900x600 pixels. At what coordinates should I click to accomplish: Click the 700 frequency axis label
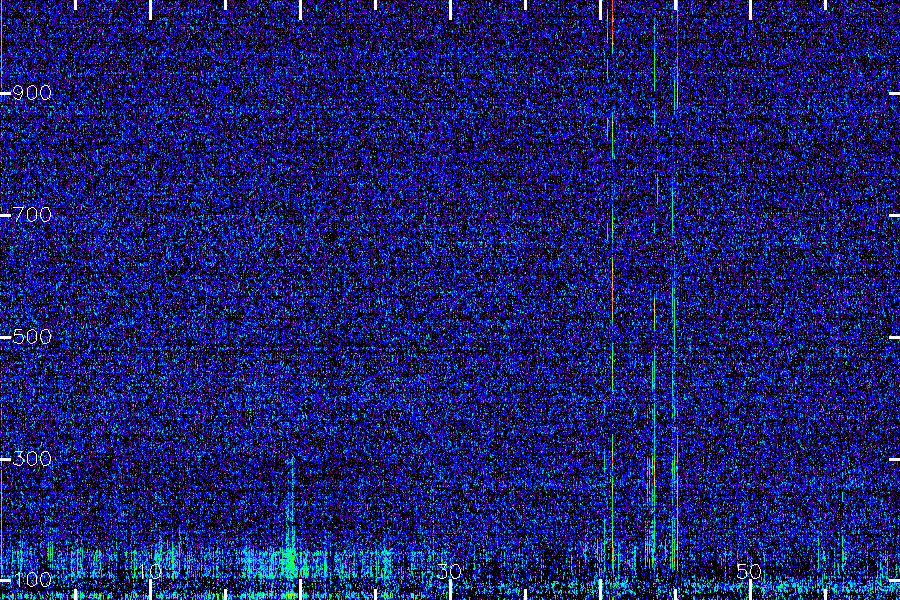pyautogui.click(x=32, y=215)
